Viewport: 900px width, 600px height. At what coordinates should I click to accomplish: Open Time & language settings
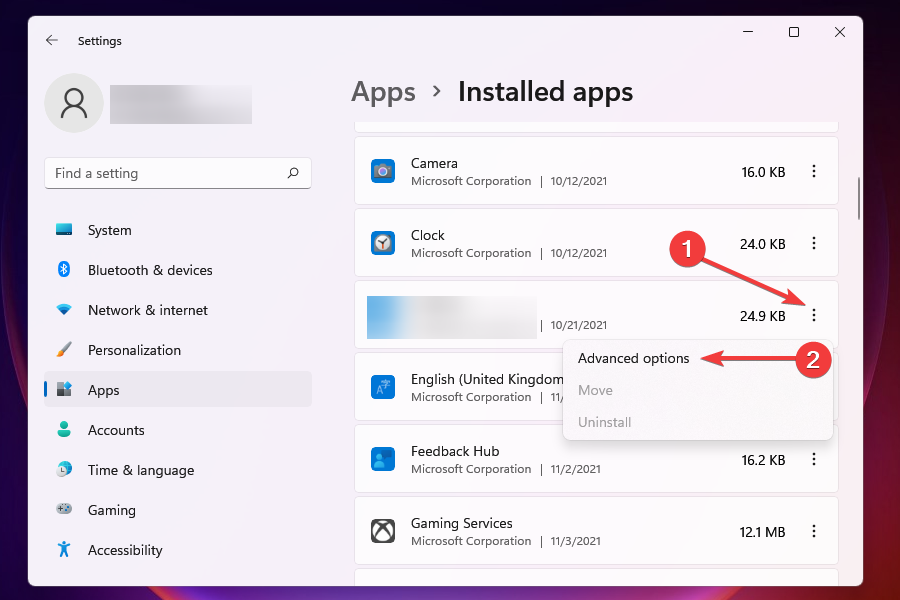(x=141, y=470)
